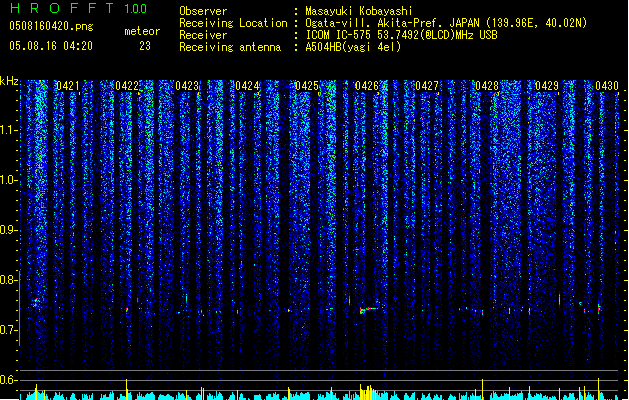Viewport: 629px width, 400px height.
Task: Click the 0428 time marker
Action: pyautogui.click(x=487, y=86)
